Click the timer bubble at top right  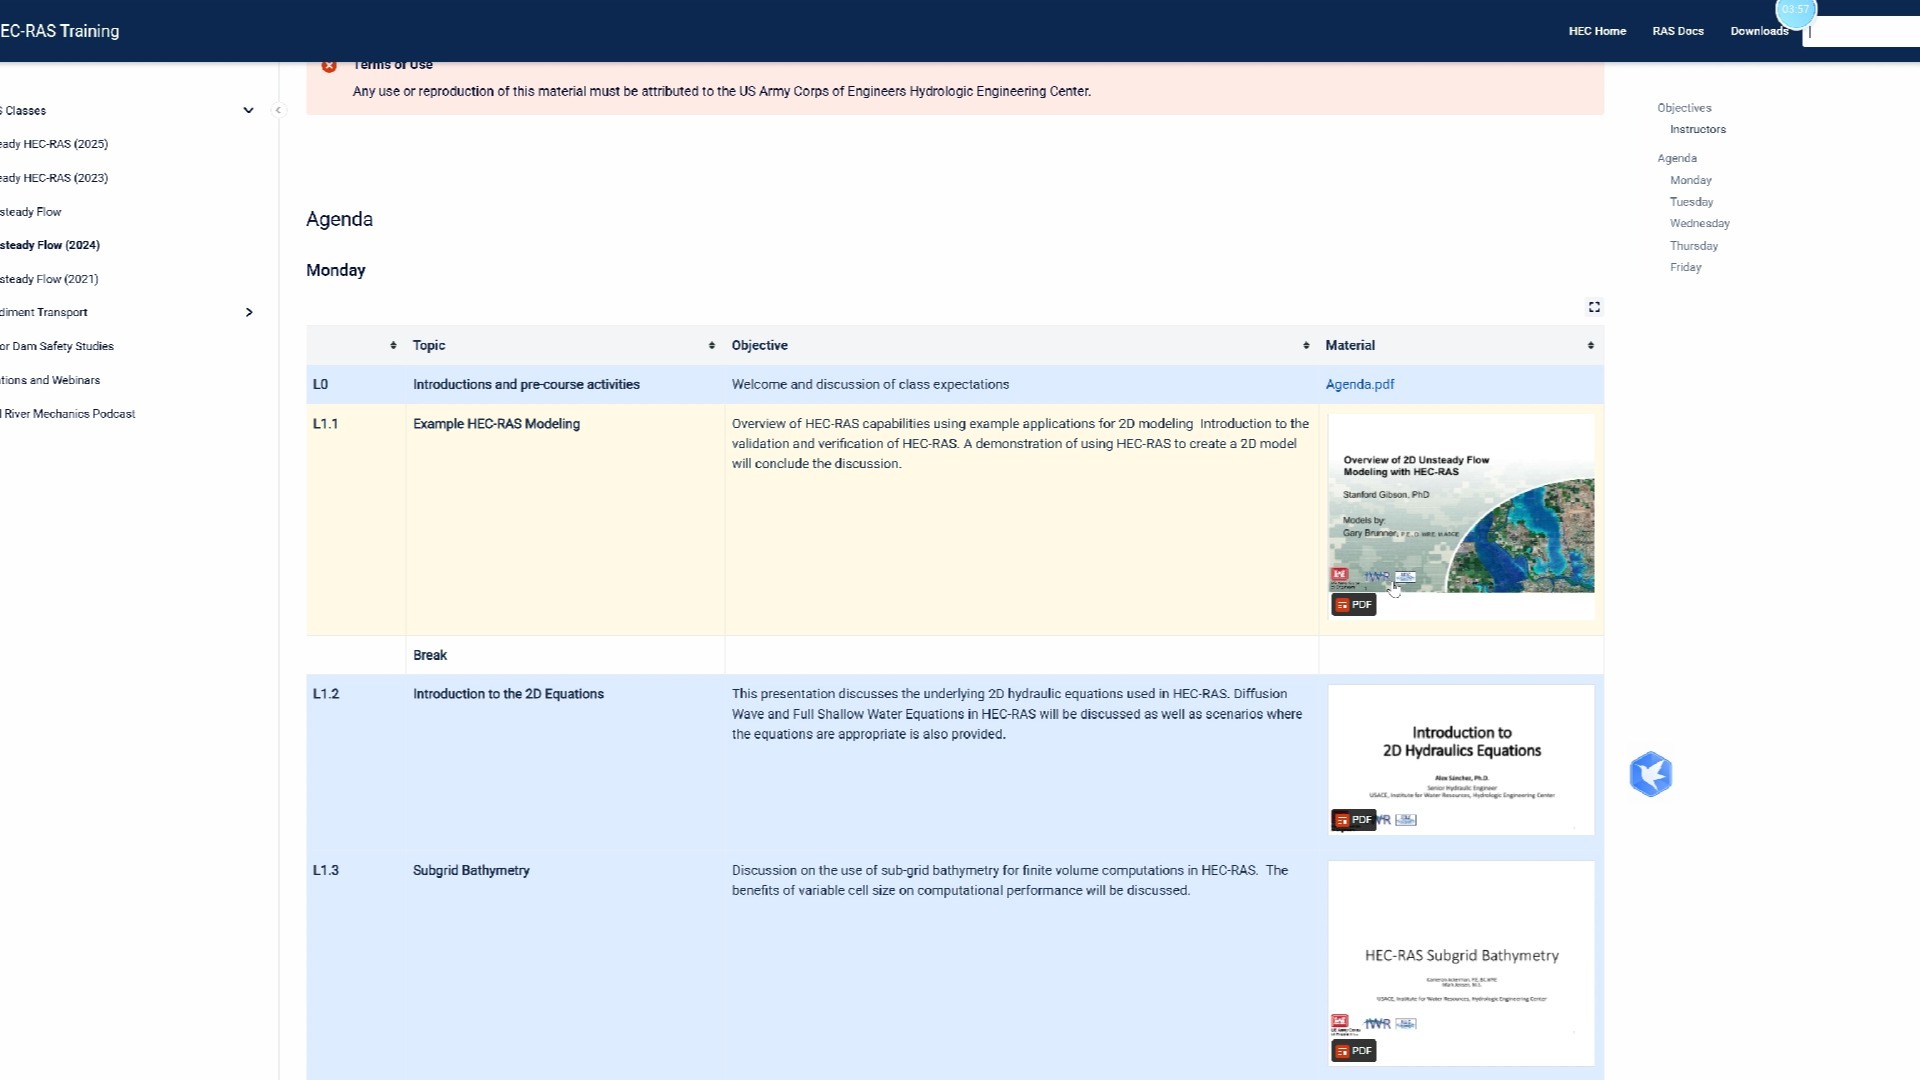click(1795, 10)
